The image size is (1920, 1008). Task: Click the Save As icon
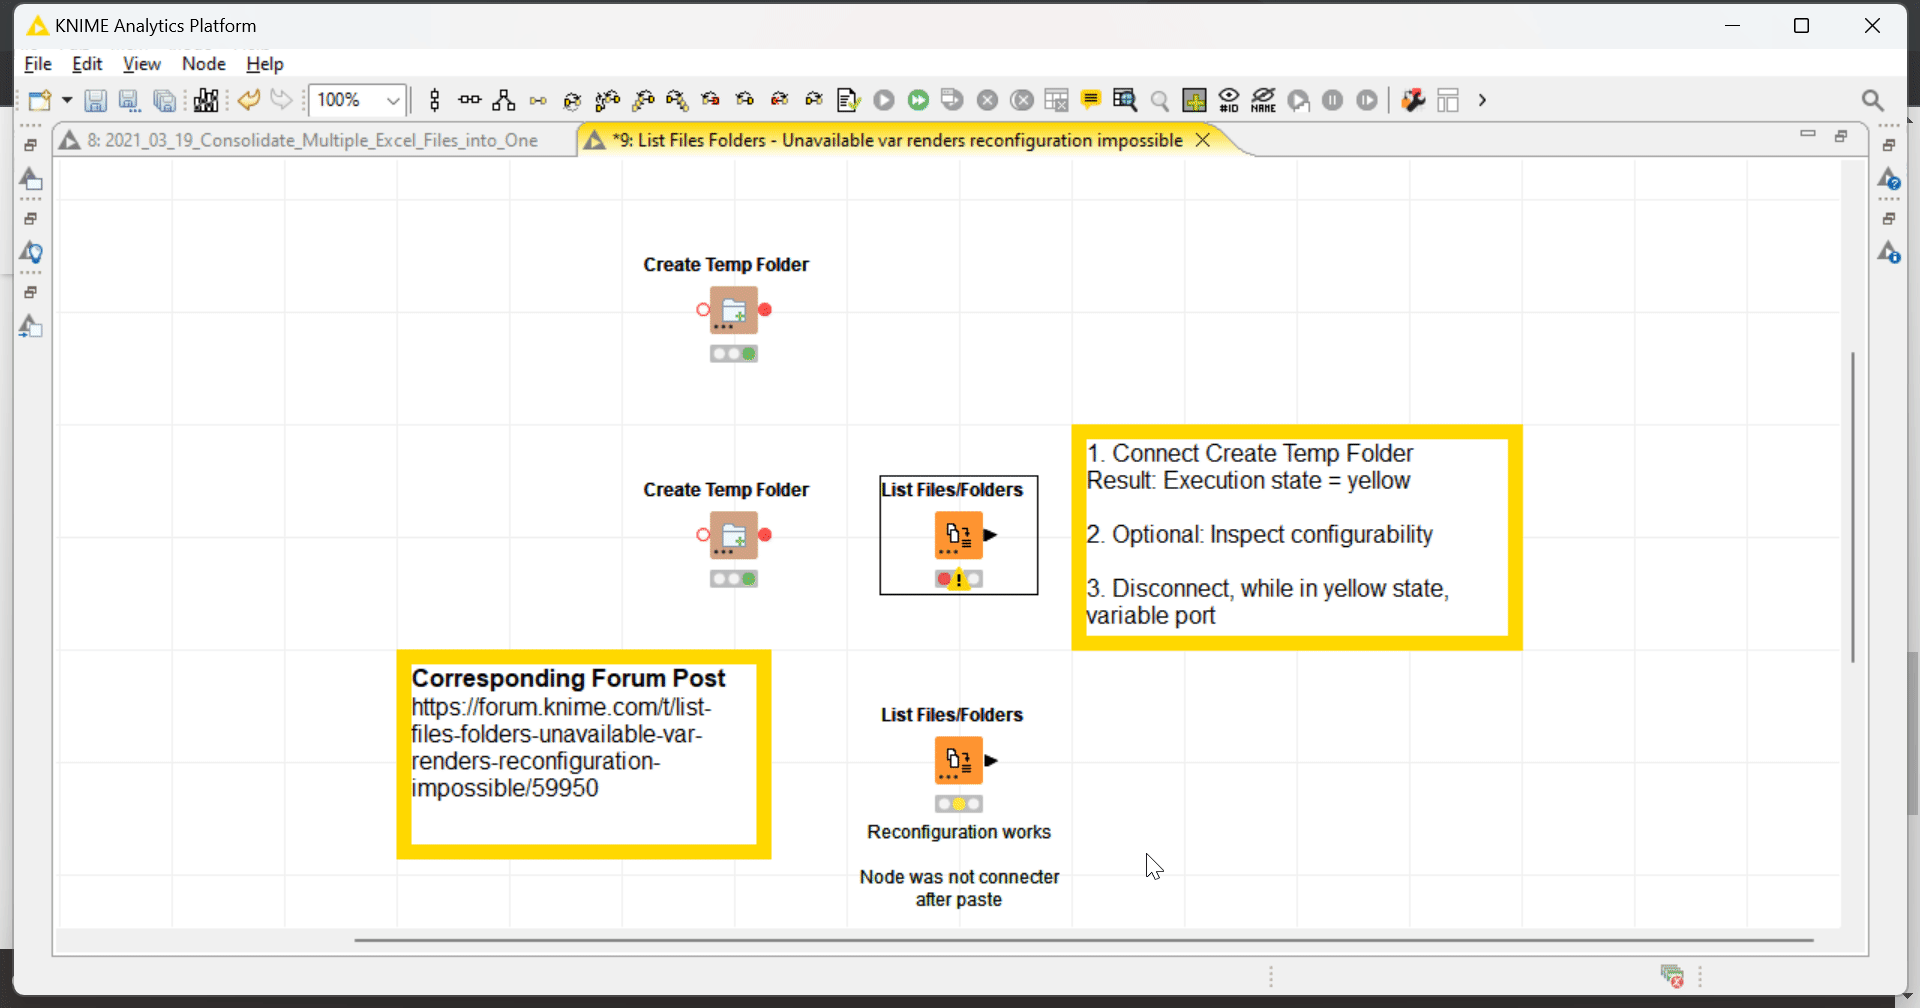click(129, 100)
